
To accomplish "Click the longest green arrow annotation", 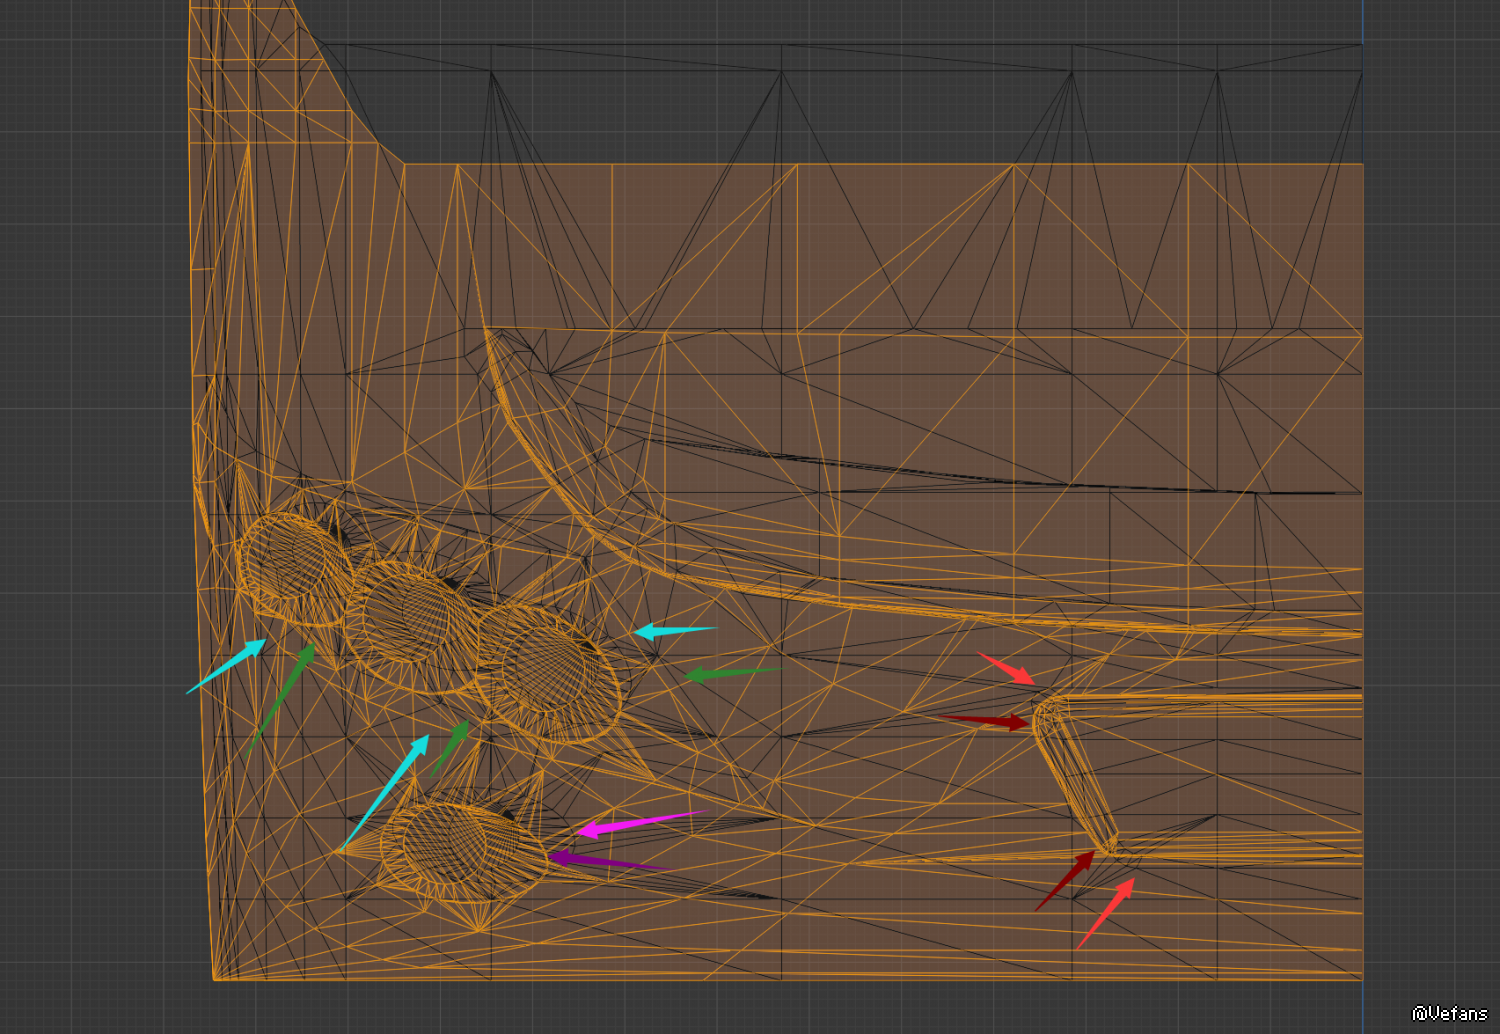I will [283, 697].
